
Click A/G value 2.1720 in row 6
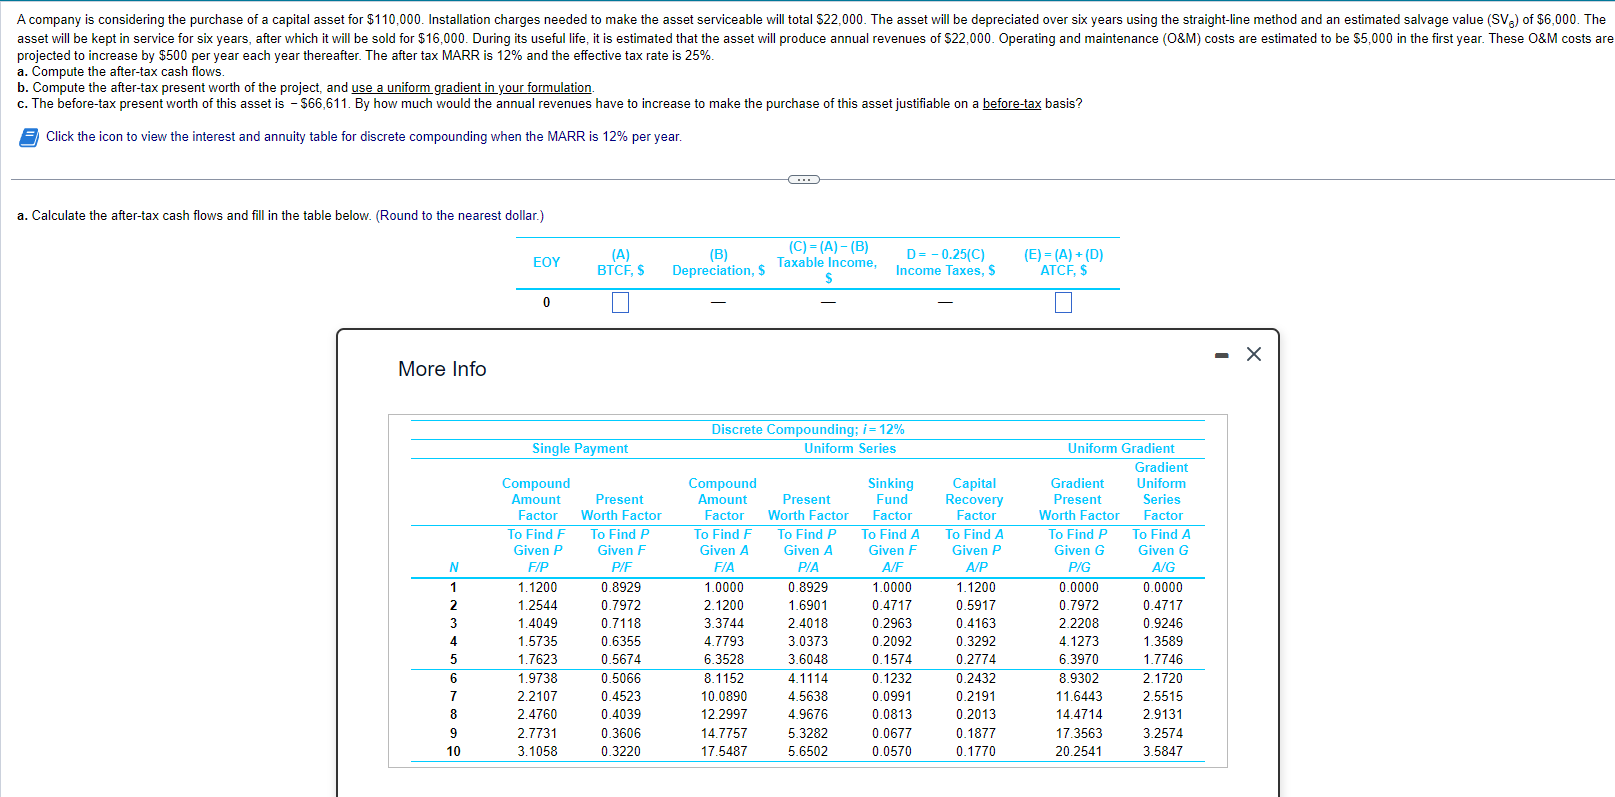pyautogui.click(x=1163, y=678)
